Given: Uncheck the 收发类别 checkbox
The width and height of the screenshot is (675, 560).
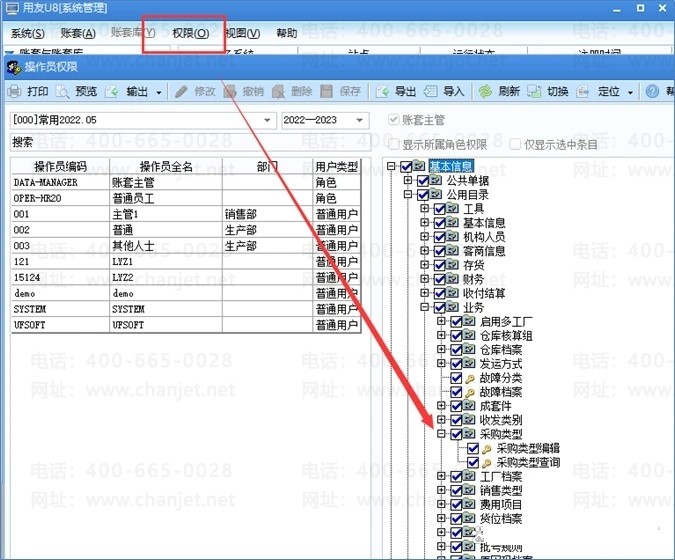Looking at the screenshot, I should [456, 420].
